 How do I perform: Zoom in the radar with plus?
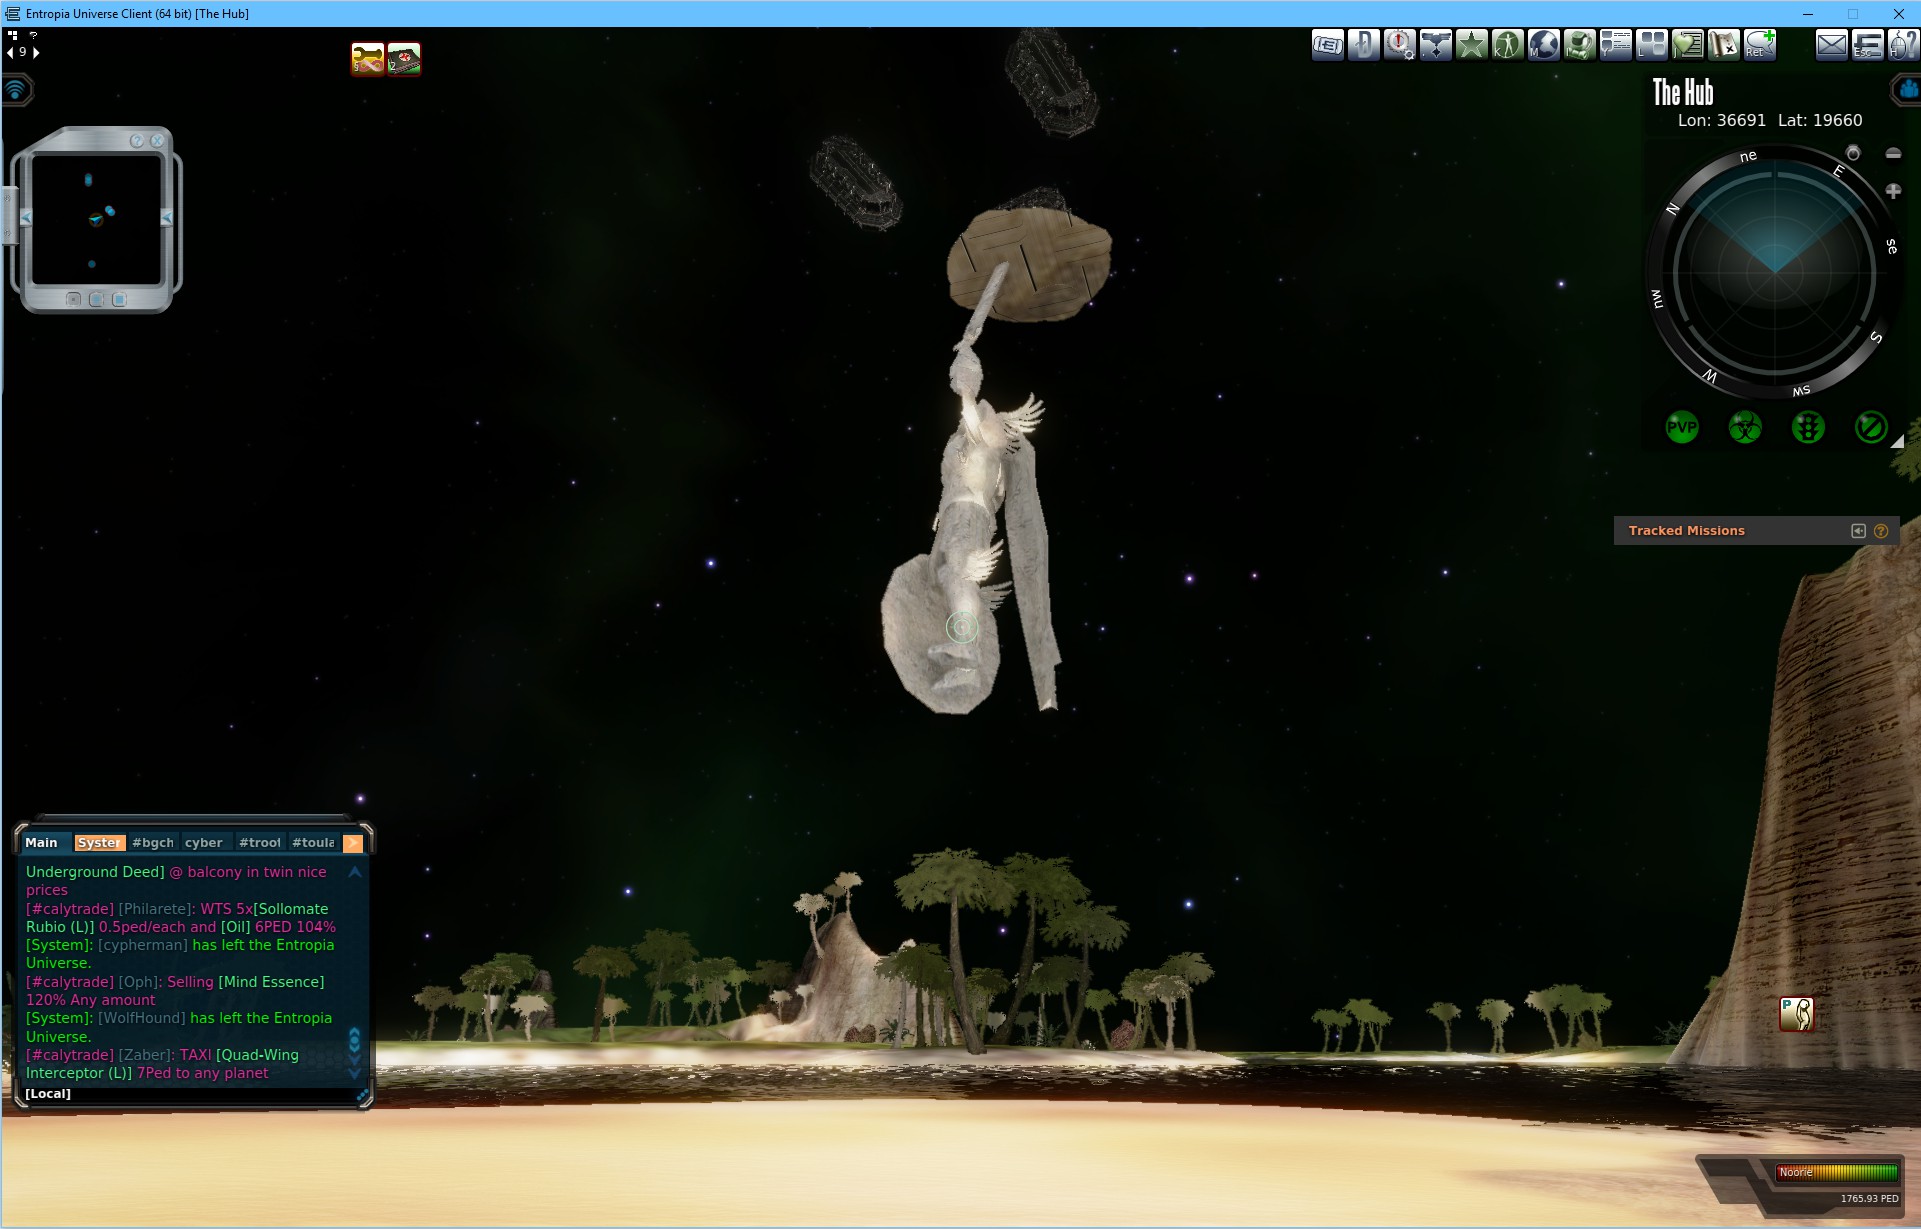[x=1893, y=190]
